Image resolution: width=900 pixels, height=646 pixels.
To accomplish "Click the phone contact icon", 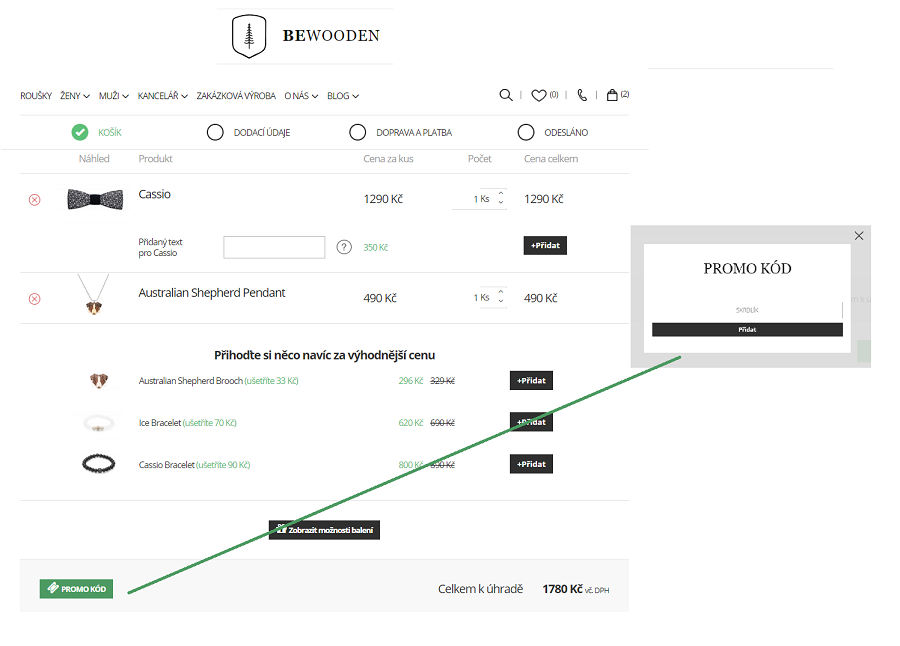I will pos(582,95).
